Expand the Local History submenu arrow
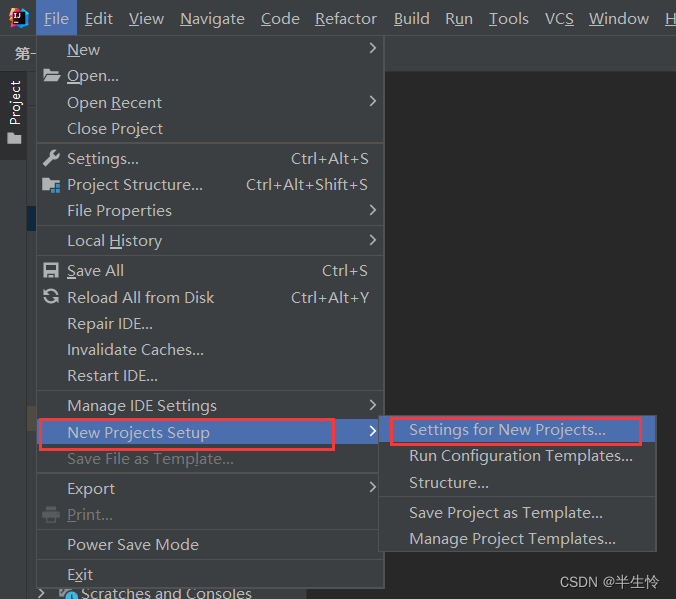This screenshot has height=599, width=676. pos(372,240)
